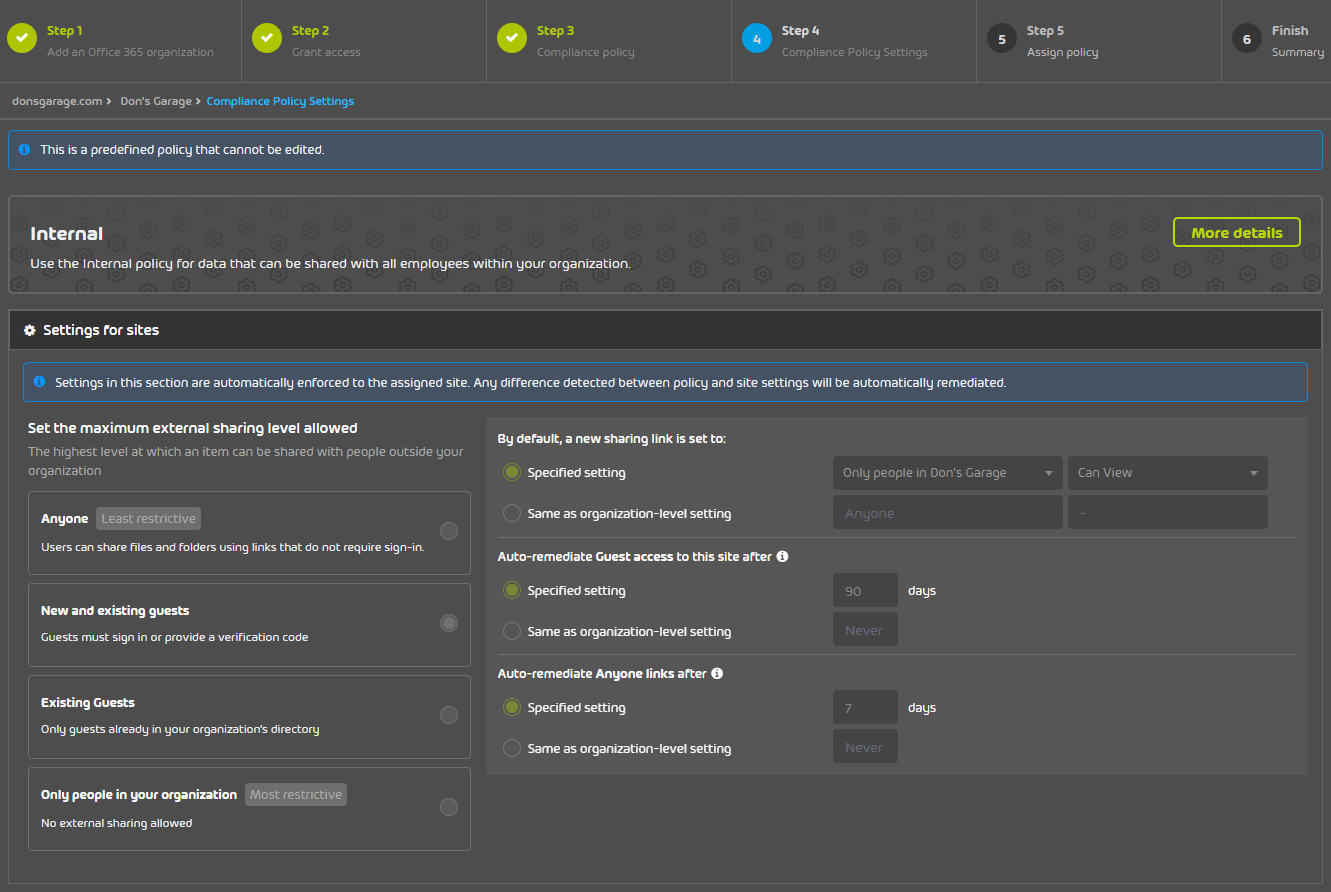The height and width of the screenshot is (892, 1331).
Task: Click info icon in predefined policy banner
Action: pos(24,149)
